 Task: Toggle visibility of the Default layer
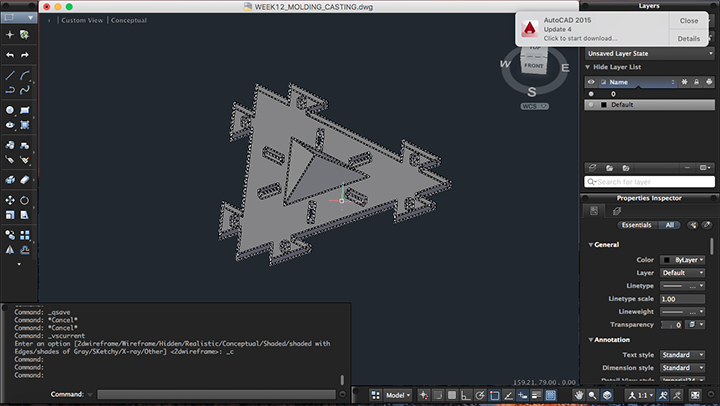click(591, 105)
